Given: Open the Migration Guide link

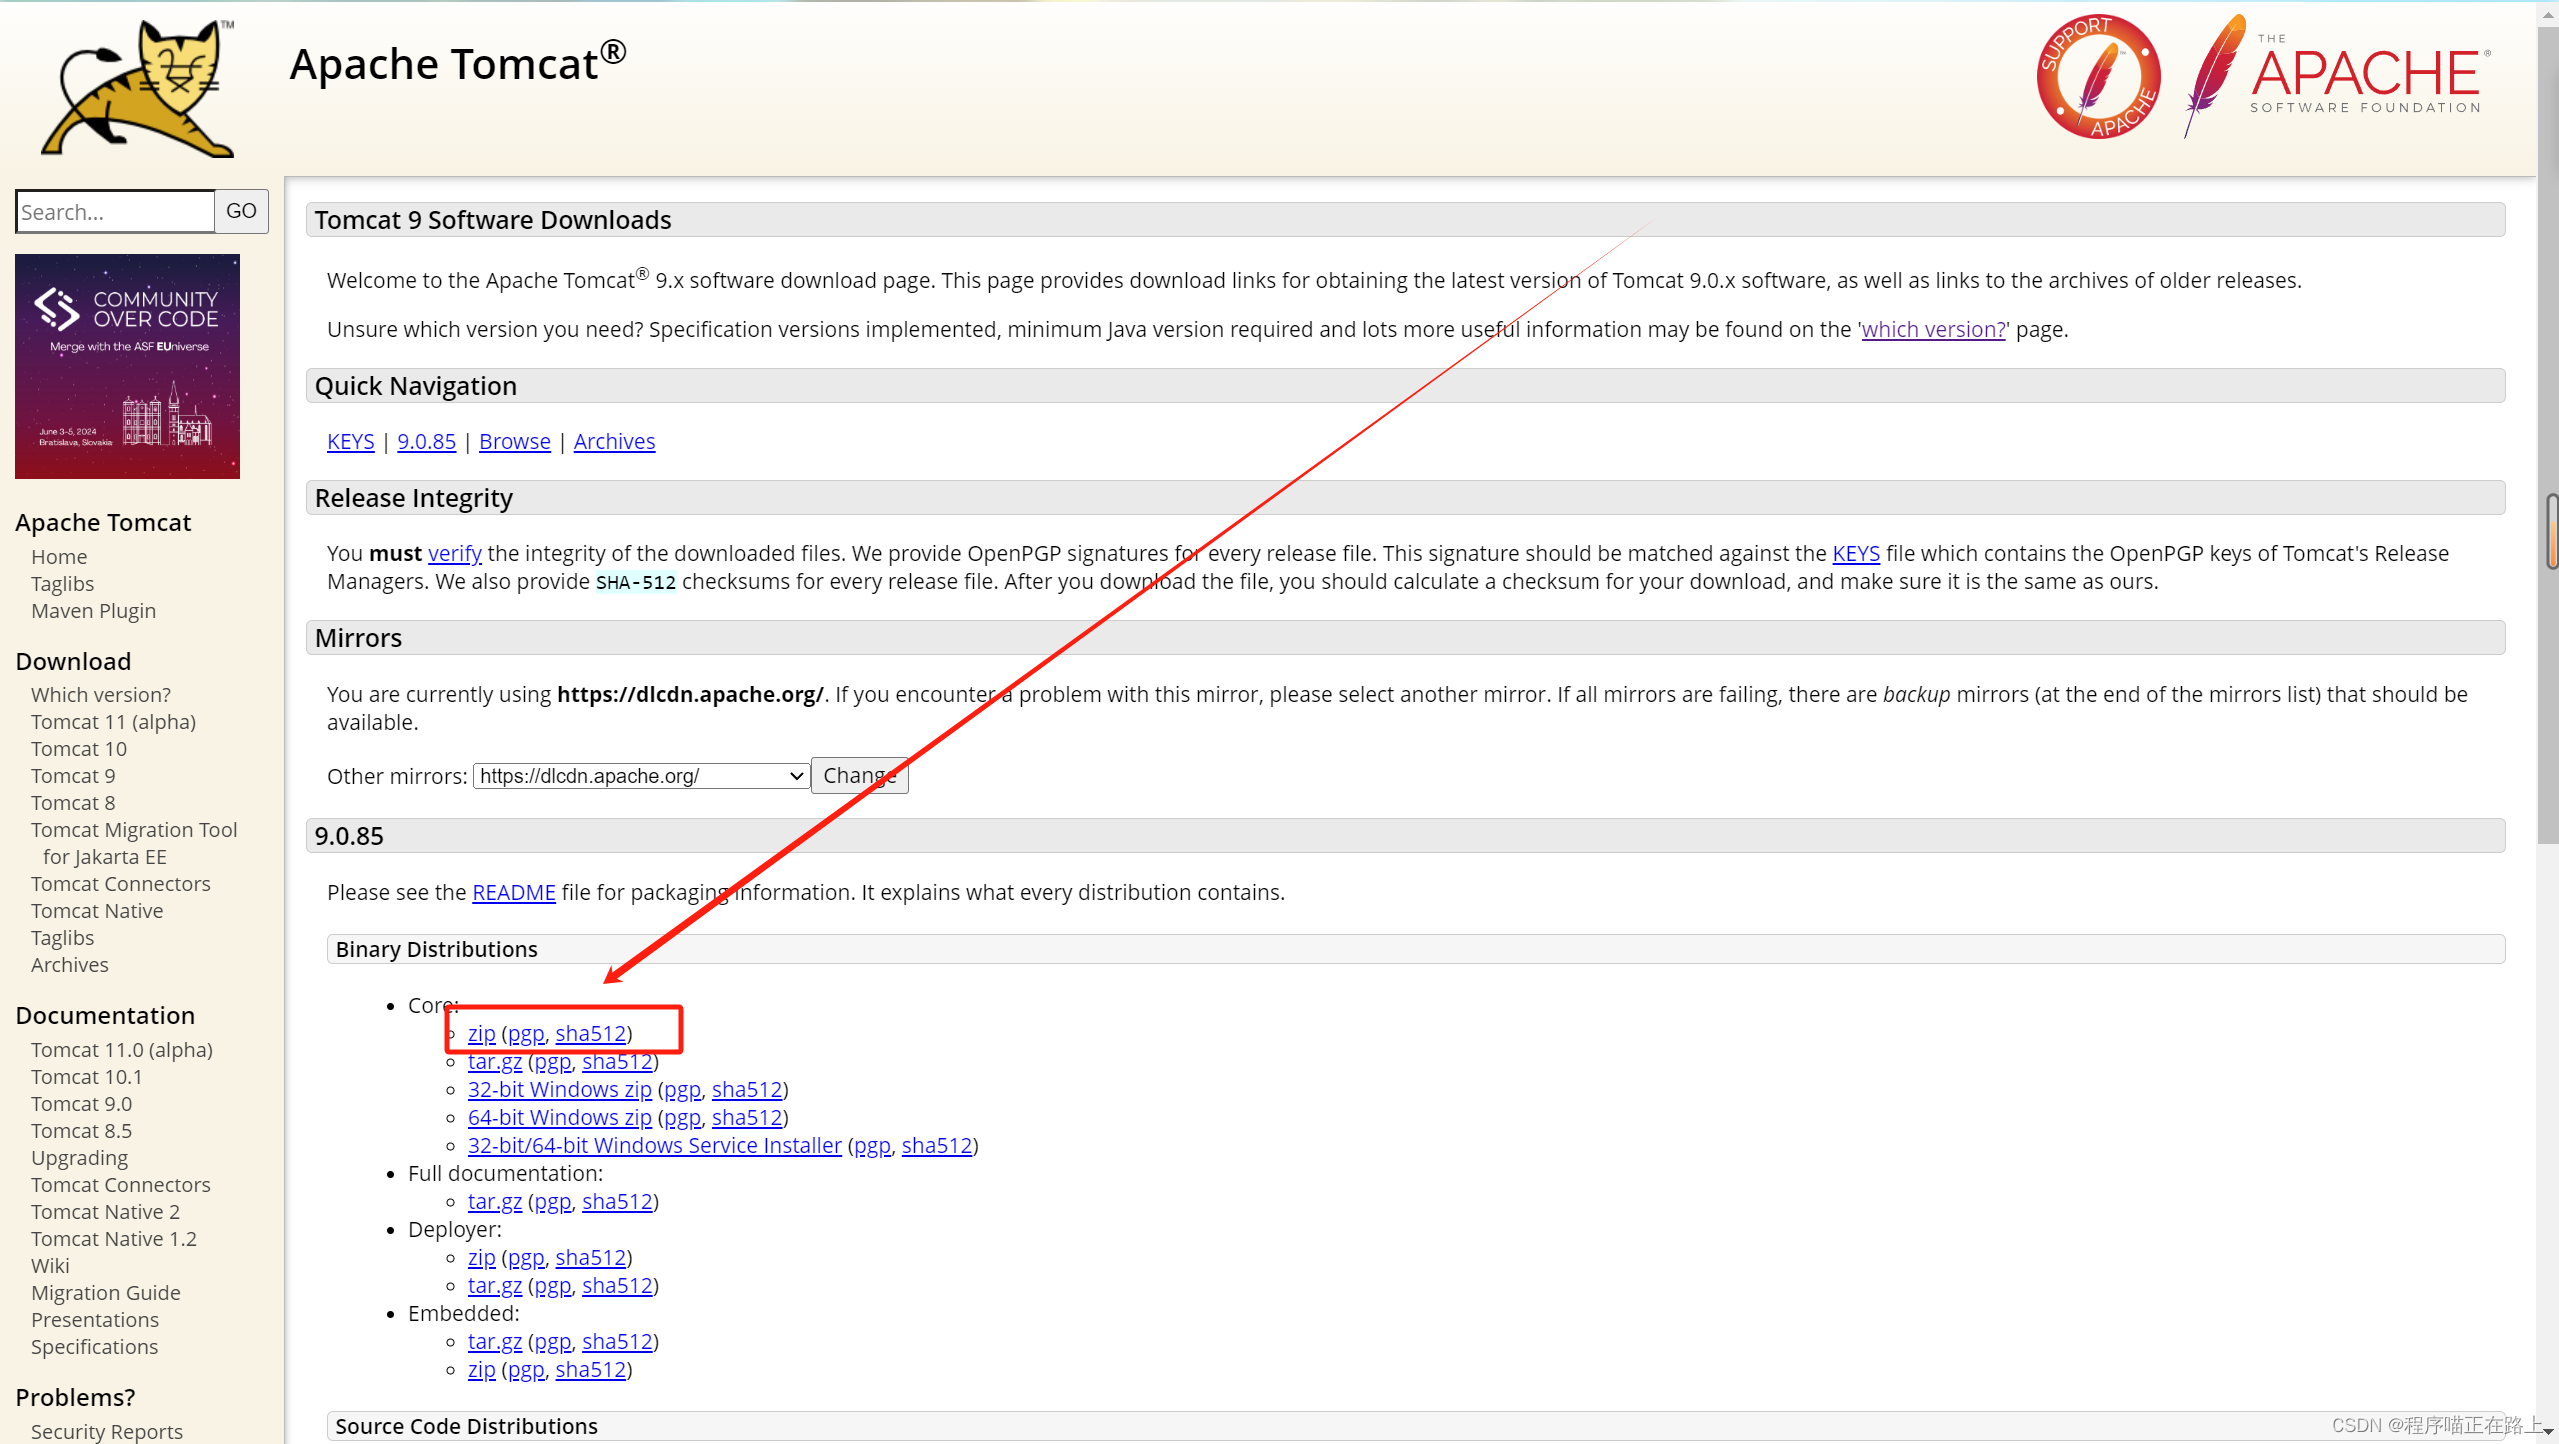Looking at the screenshot, I should coord(105,1293).
